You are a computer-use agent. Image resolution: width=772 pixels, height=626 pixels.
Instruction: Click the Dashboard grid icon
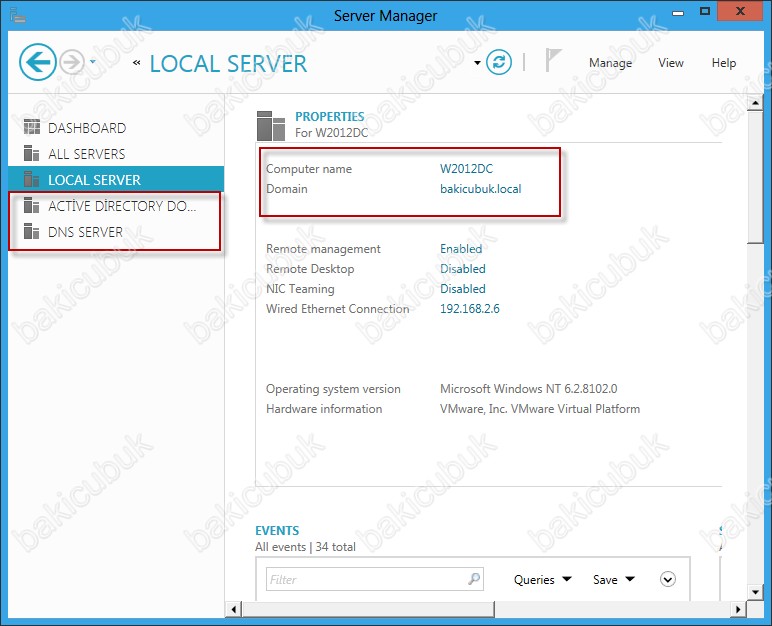click(x=32, y=127)
